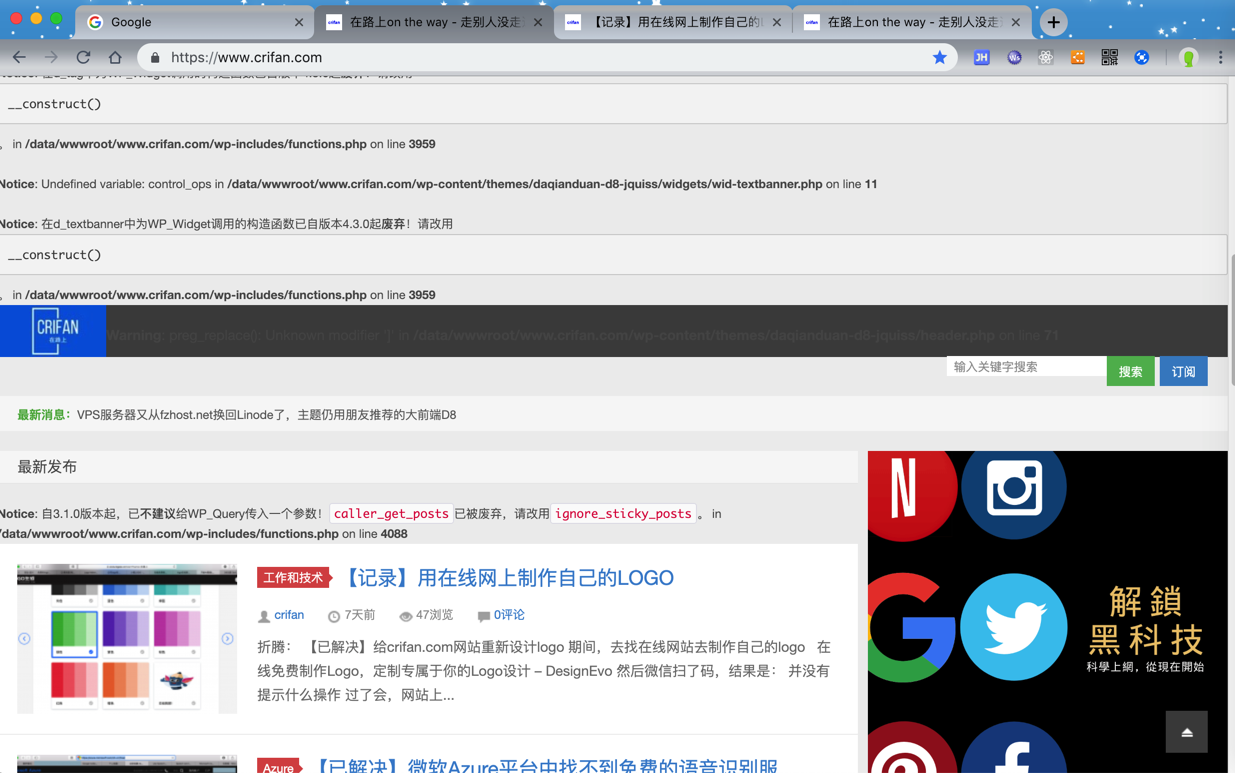Viewport: 1235px width, 773px height.
Task: Click the CRIFAN site logo
Action: [53, 331]
